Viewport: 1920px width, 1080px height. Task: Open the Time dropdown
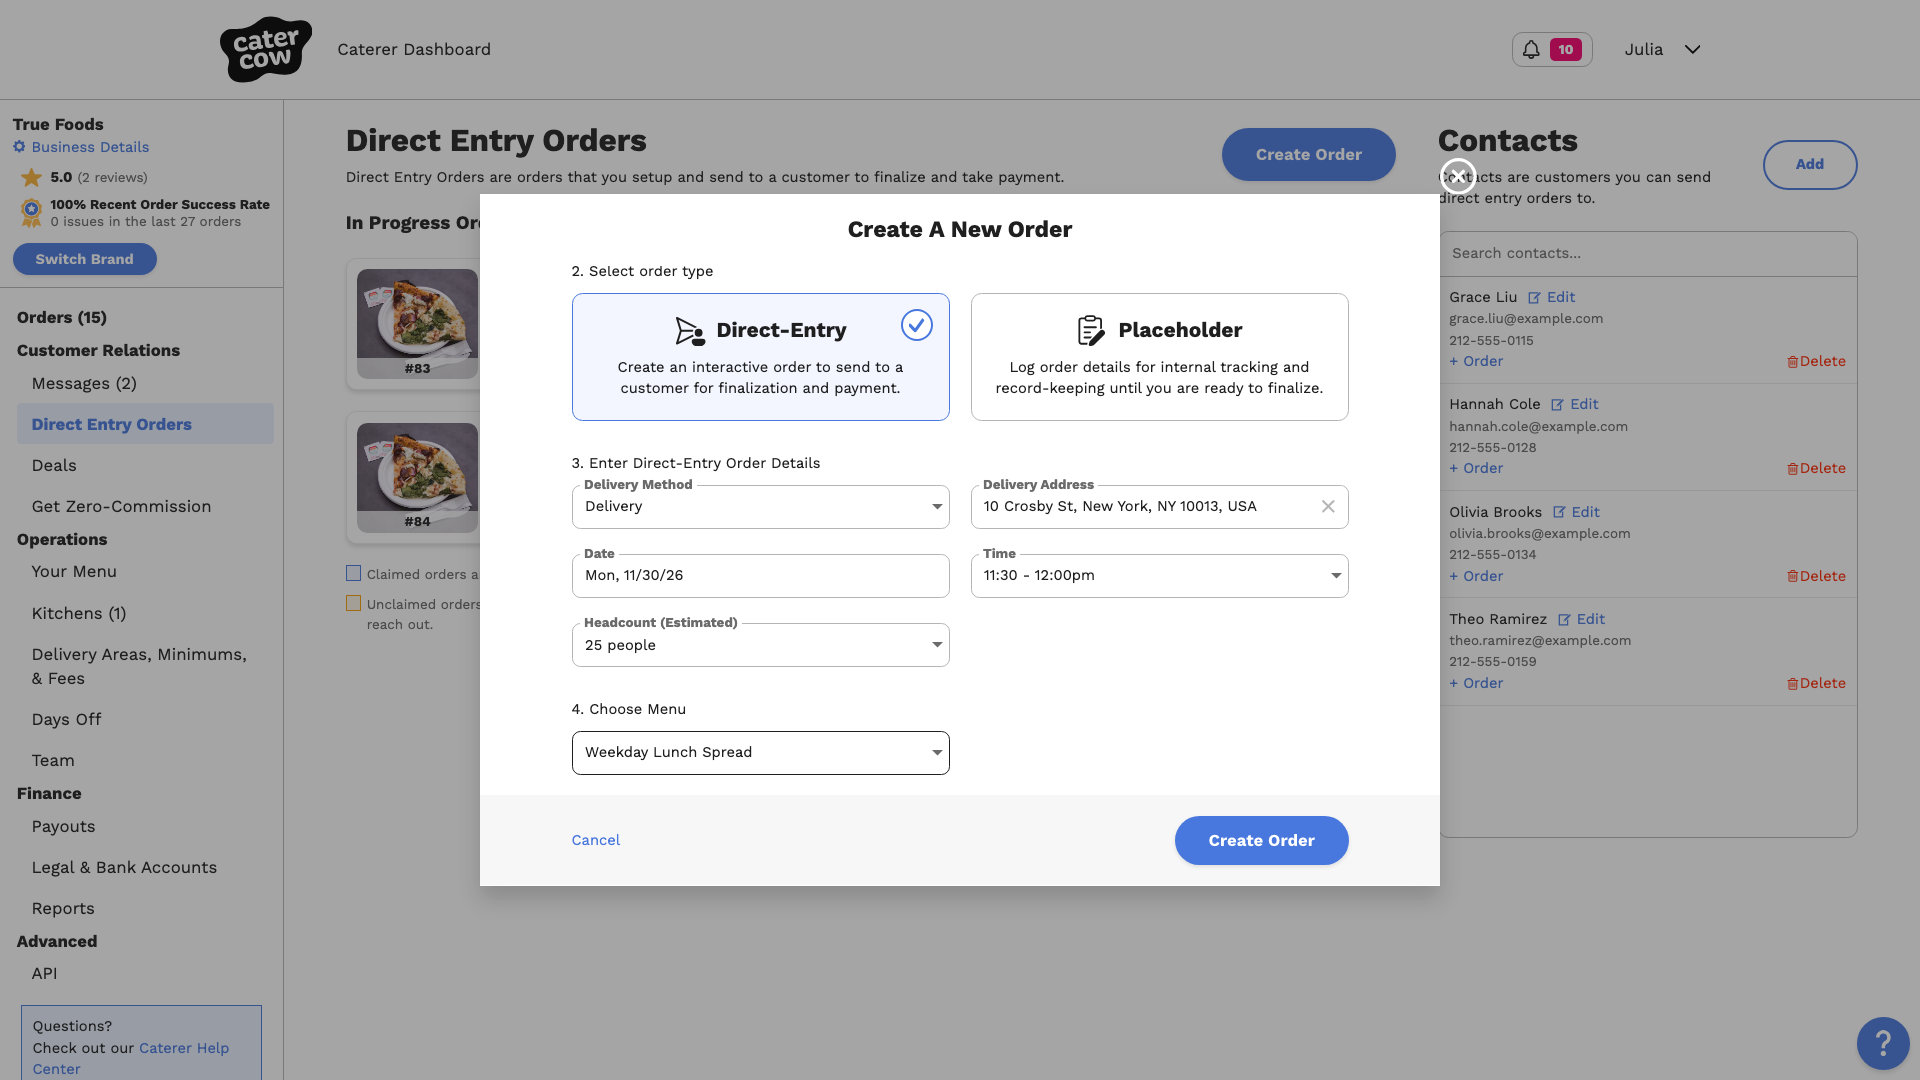click(1159, 576)
